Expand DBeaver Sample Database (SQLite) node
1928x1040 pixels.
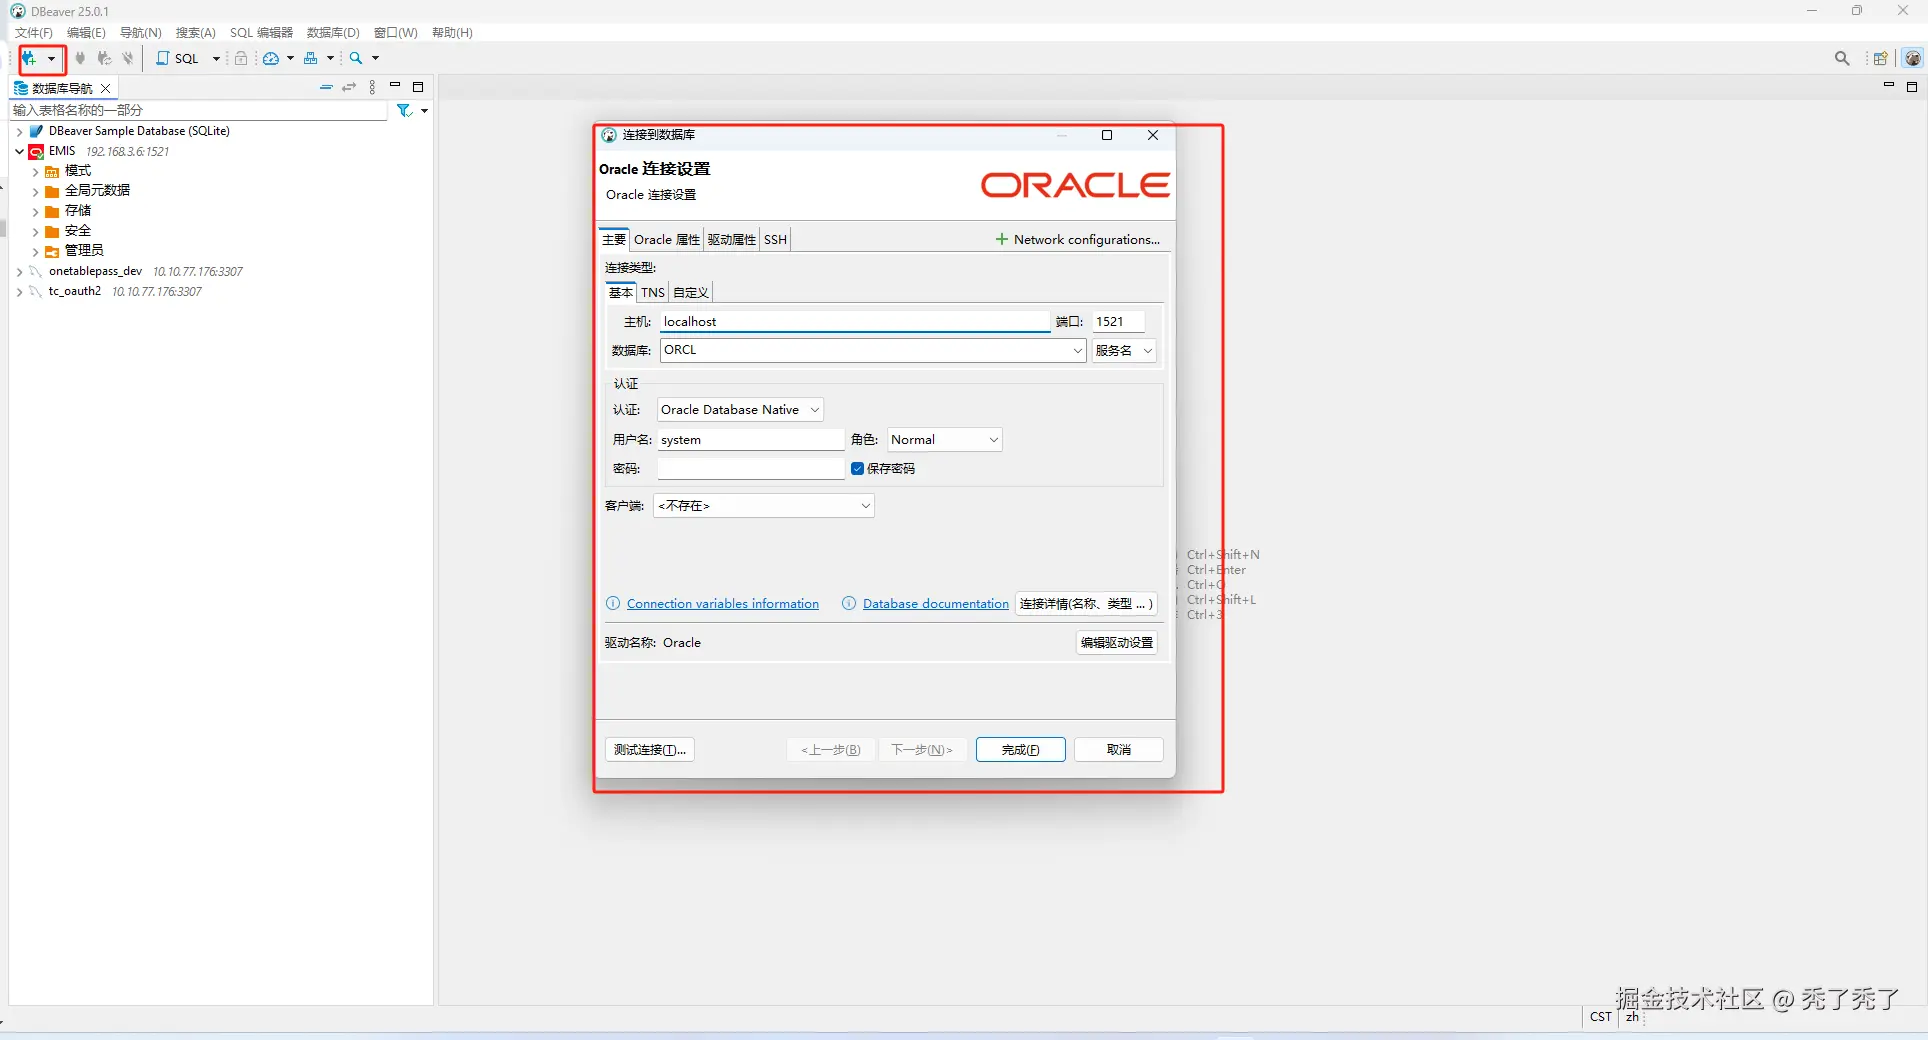coord(19,131)
